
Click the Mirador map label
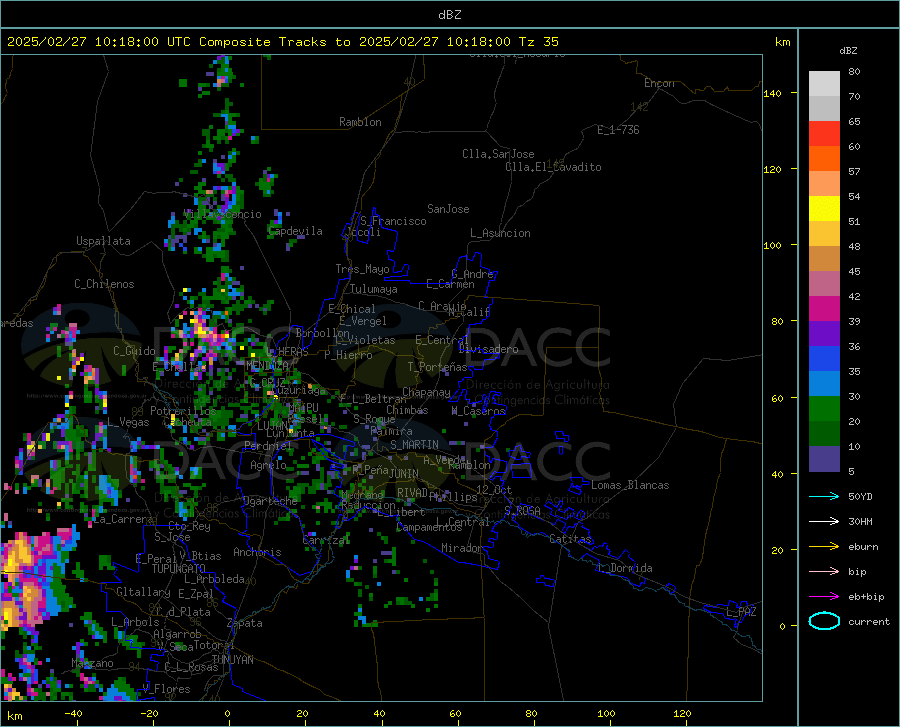[x=461, y=548]
